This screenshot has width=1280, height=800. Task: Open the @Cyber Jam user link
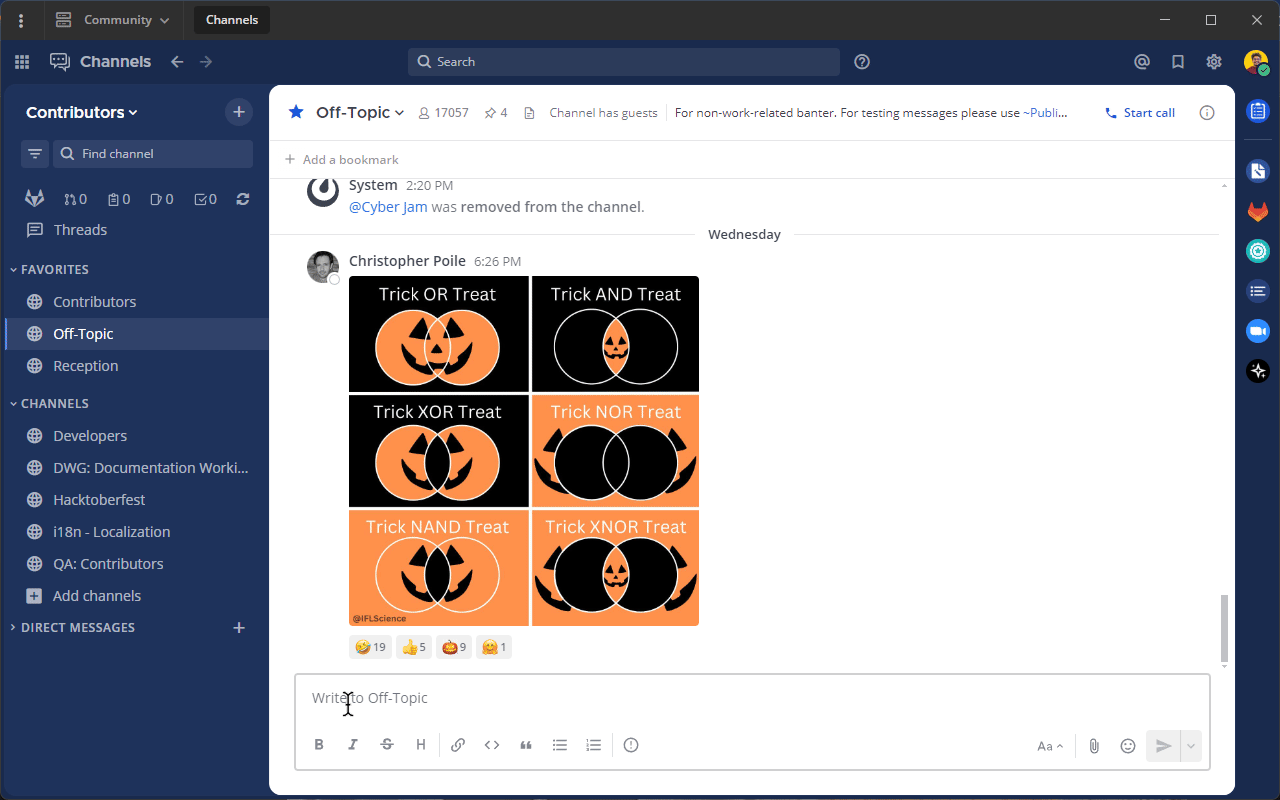click(x=388, y=206)
